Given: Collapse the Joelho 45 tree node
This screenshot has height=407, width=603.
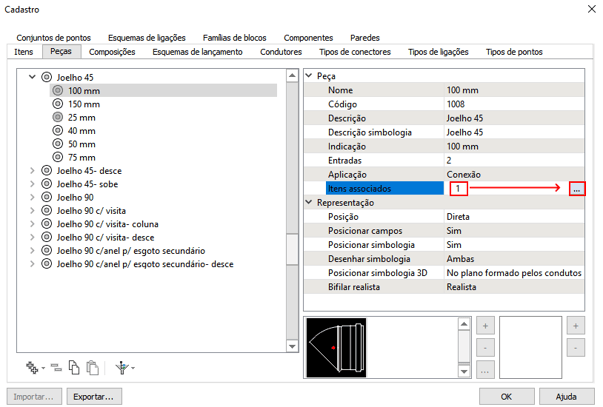Looking at the screenshot, I should [32, 76].
